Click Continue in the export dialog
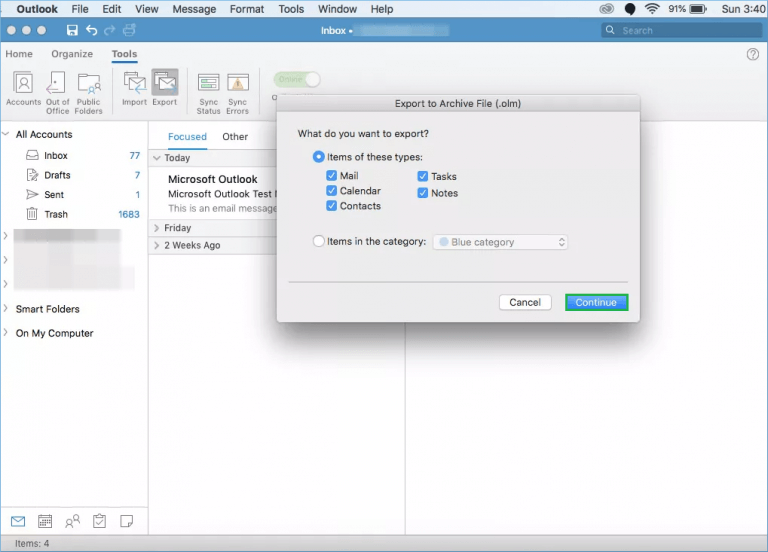The width and height of the screenshot is (768, 552). pos(596,302)
